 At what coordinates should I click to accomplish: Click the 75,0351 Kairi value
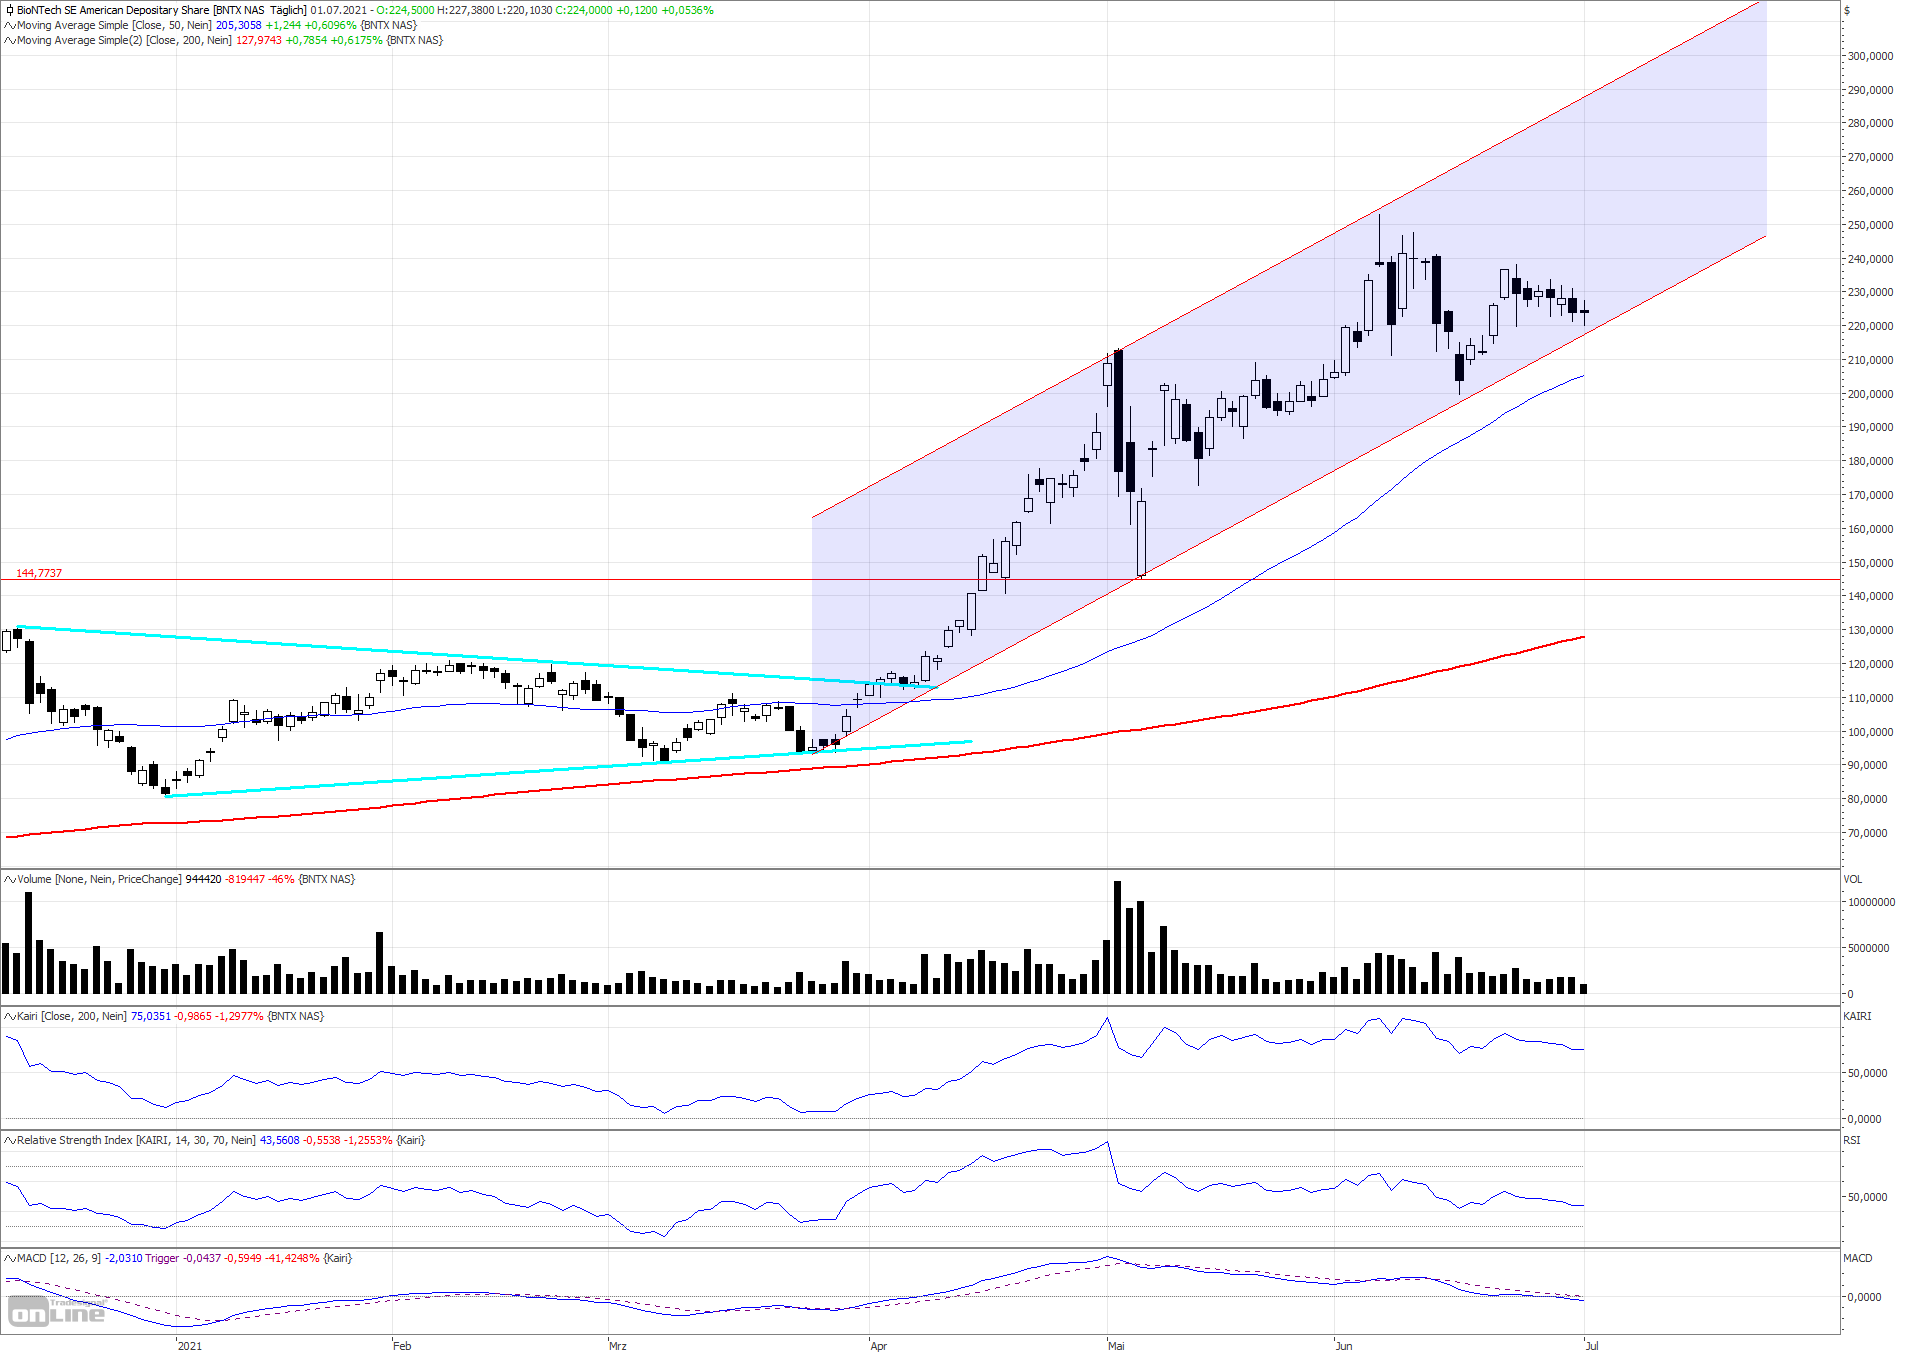(x=151, y=1016)
